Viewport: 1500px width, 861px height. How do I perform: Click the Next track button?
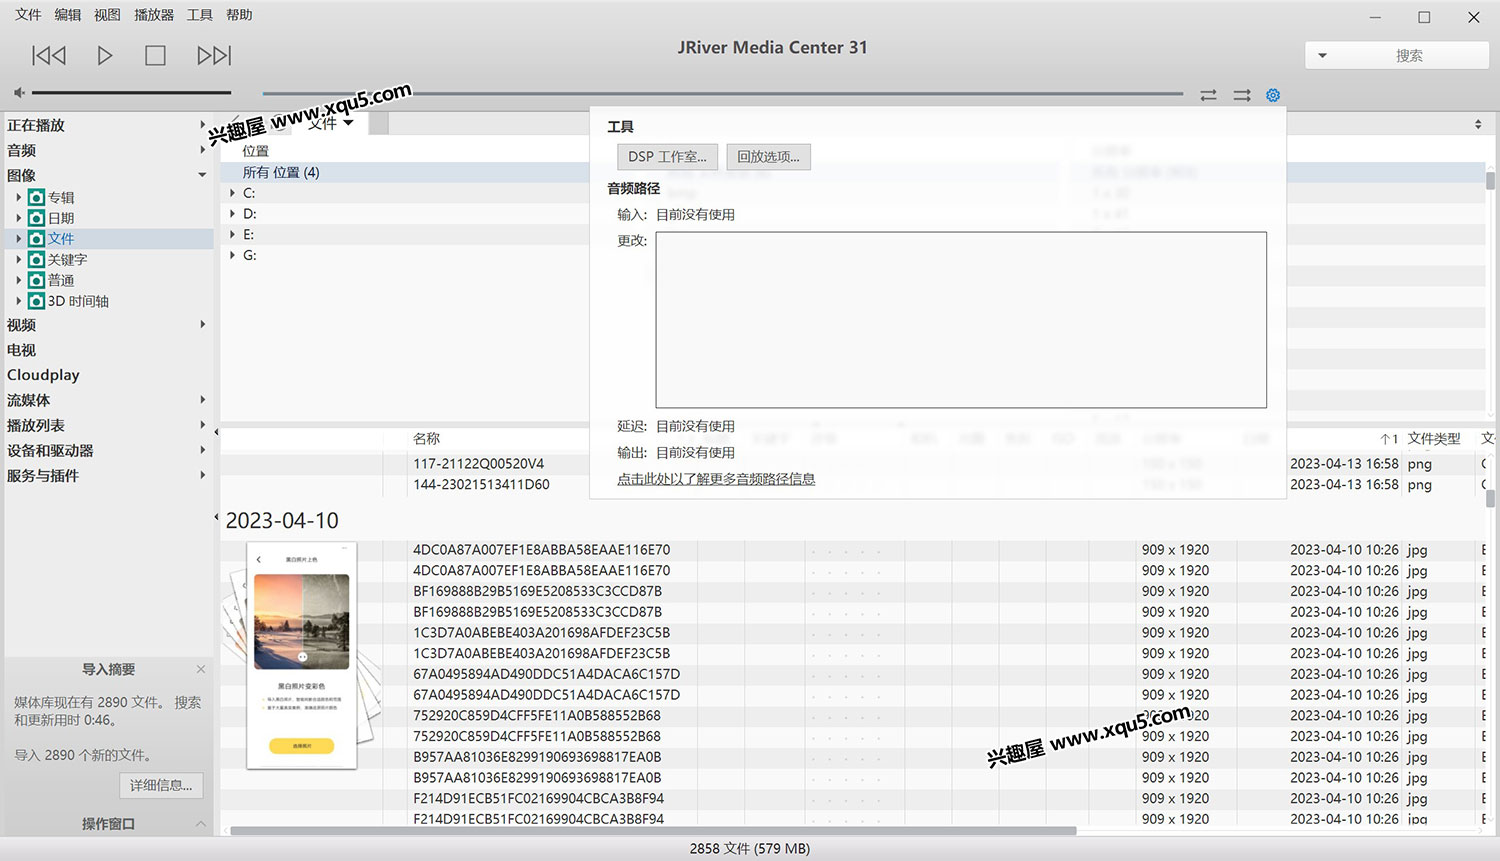click(x=214, y=55)
